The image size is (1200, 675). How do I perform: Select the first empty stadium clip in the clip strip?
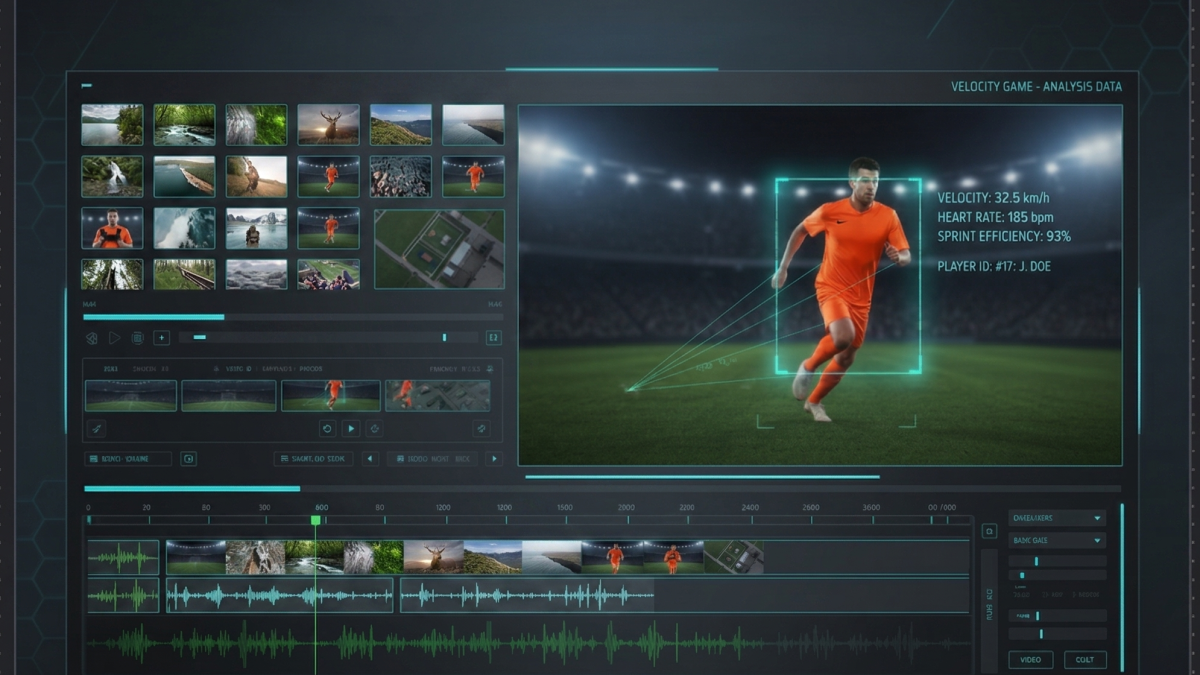coord(131,395)
